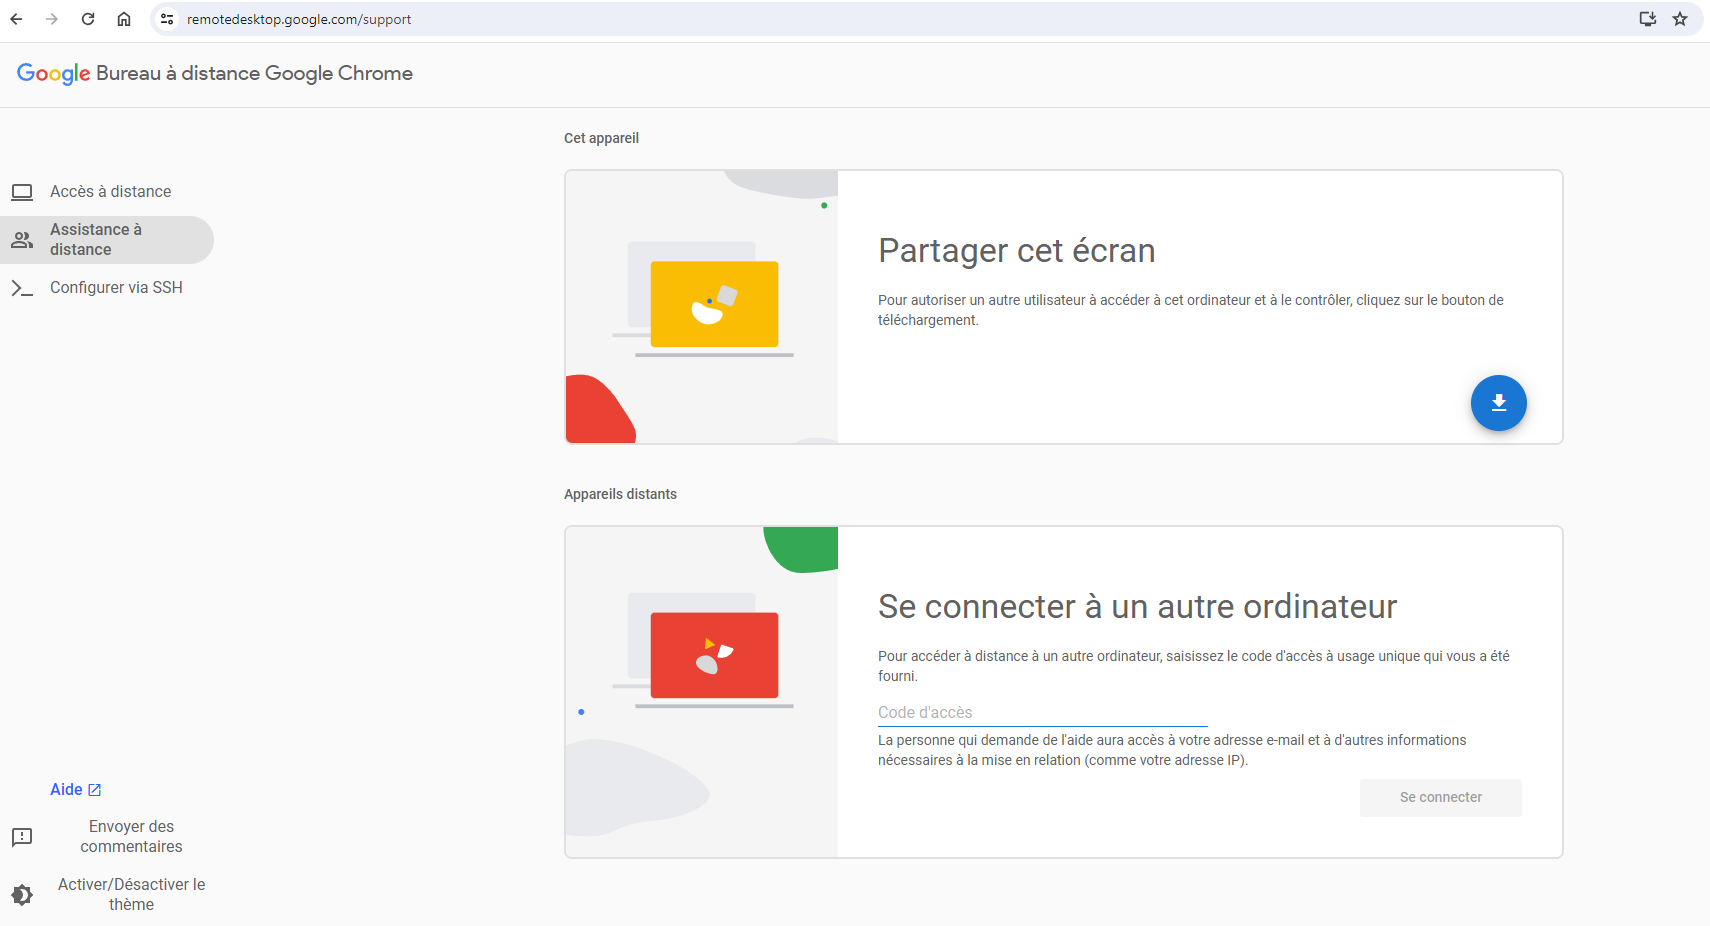
Task: Open the Bureau à distance Google Chrome title
Action: (x=254, y=73)
